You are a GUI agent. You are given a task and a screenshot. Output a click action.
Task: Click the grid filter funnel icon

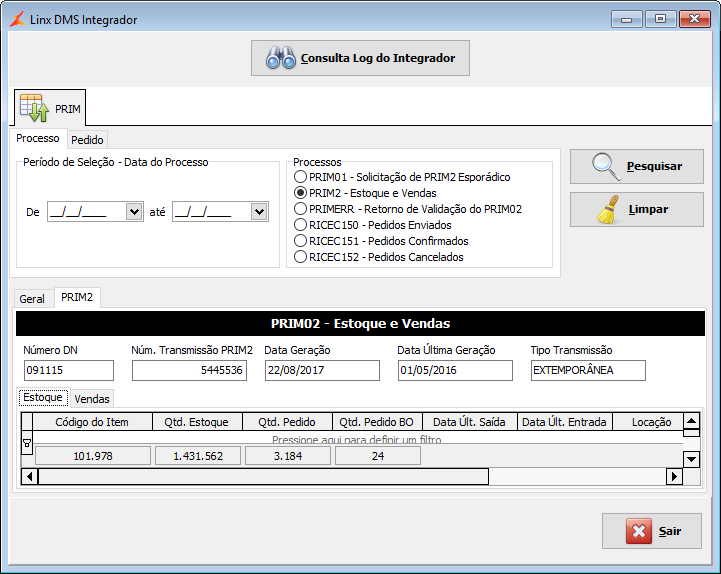pos(27,441)
